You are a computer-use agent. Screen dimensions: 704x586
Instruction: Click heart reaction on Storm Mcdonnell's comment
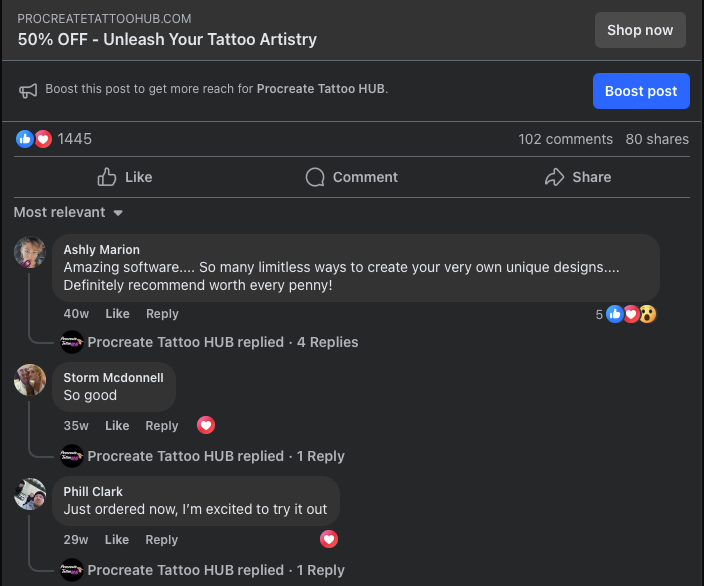(206, 425)
